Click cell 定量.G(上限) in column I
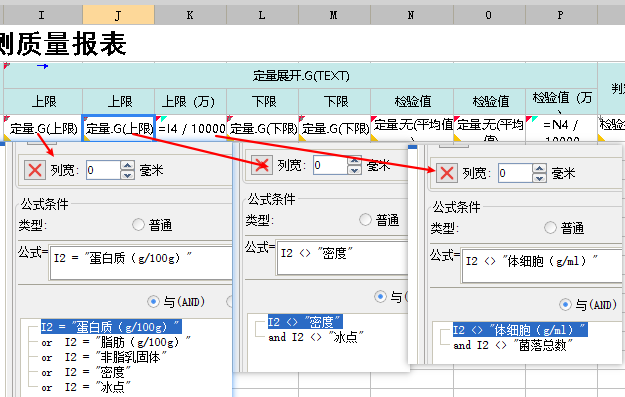 [43, 128]
